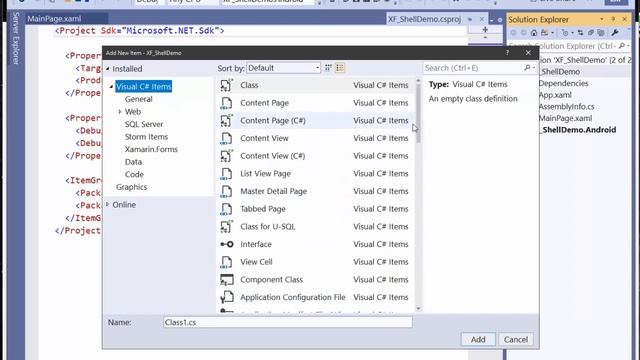Select the Graphics category

click(131, 187)
